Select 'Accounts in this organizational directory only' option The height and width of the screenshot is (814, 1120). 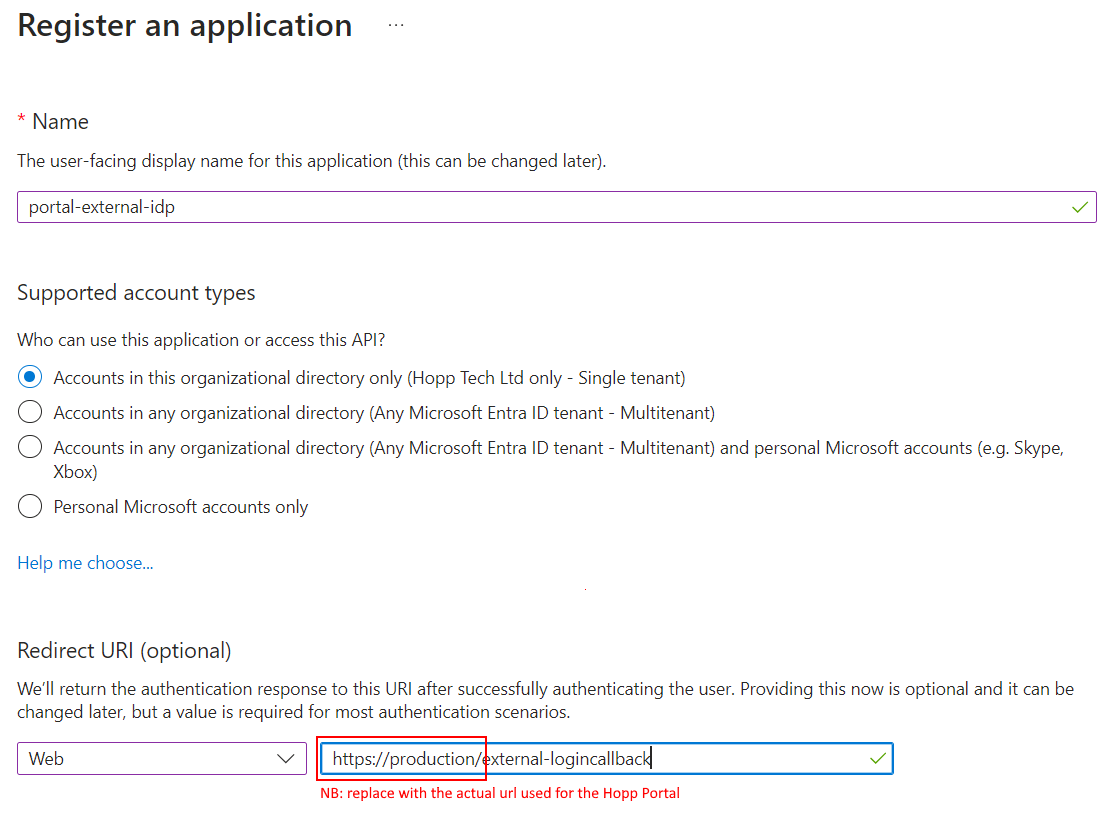tap(30, 377)
